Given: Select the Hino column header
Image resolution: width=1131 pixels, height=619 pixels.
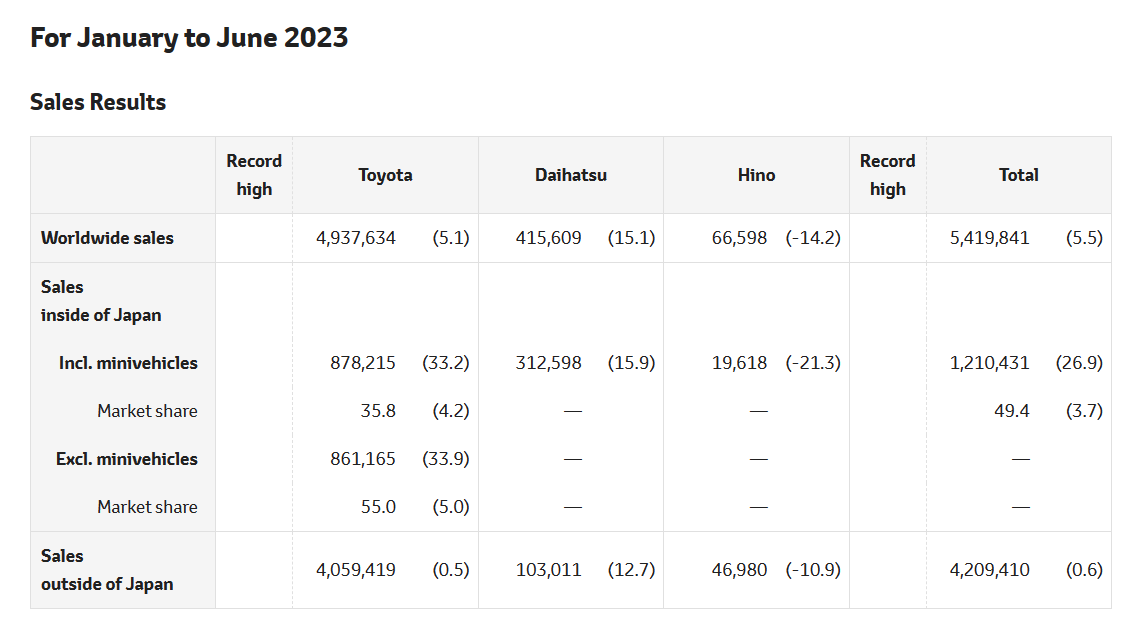Looking at the screenshot, I should click(x=756, y=175).
